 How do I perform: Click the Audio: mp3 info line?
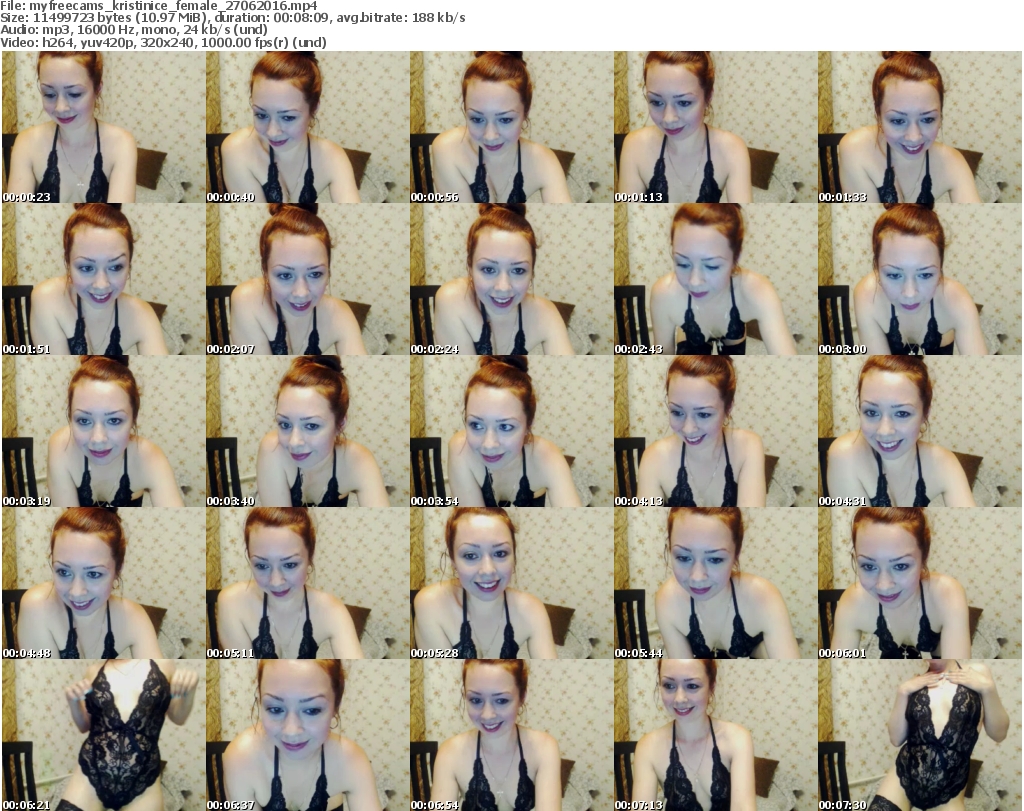(134, 29)
